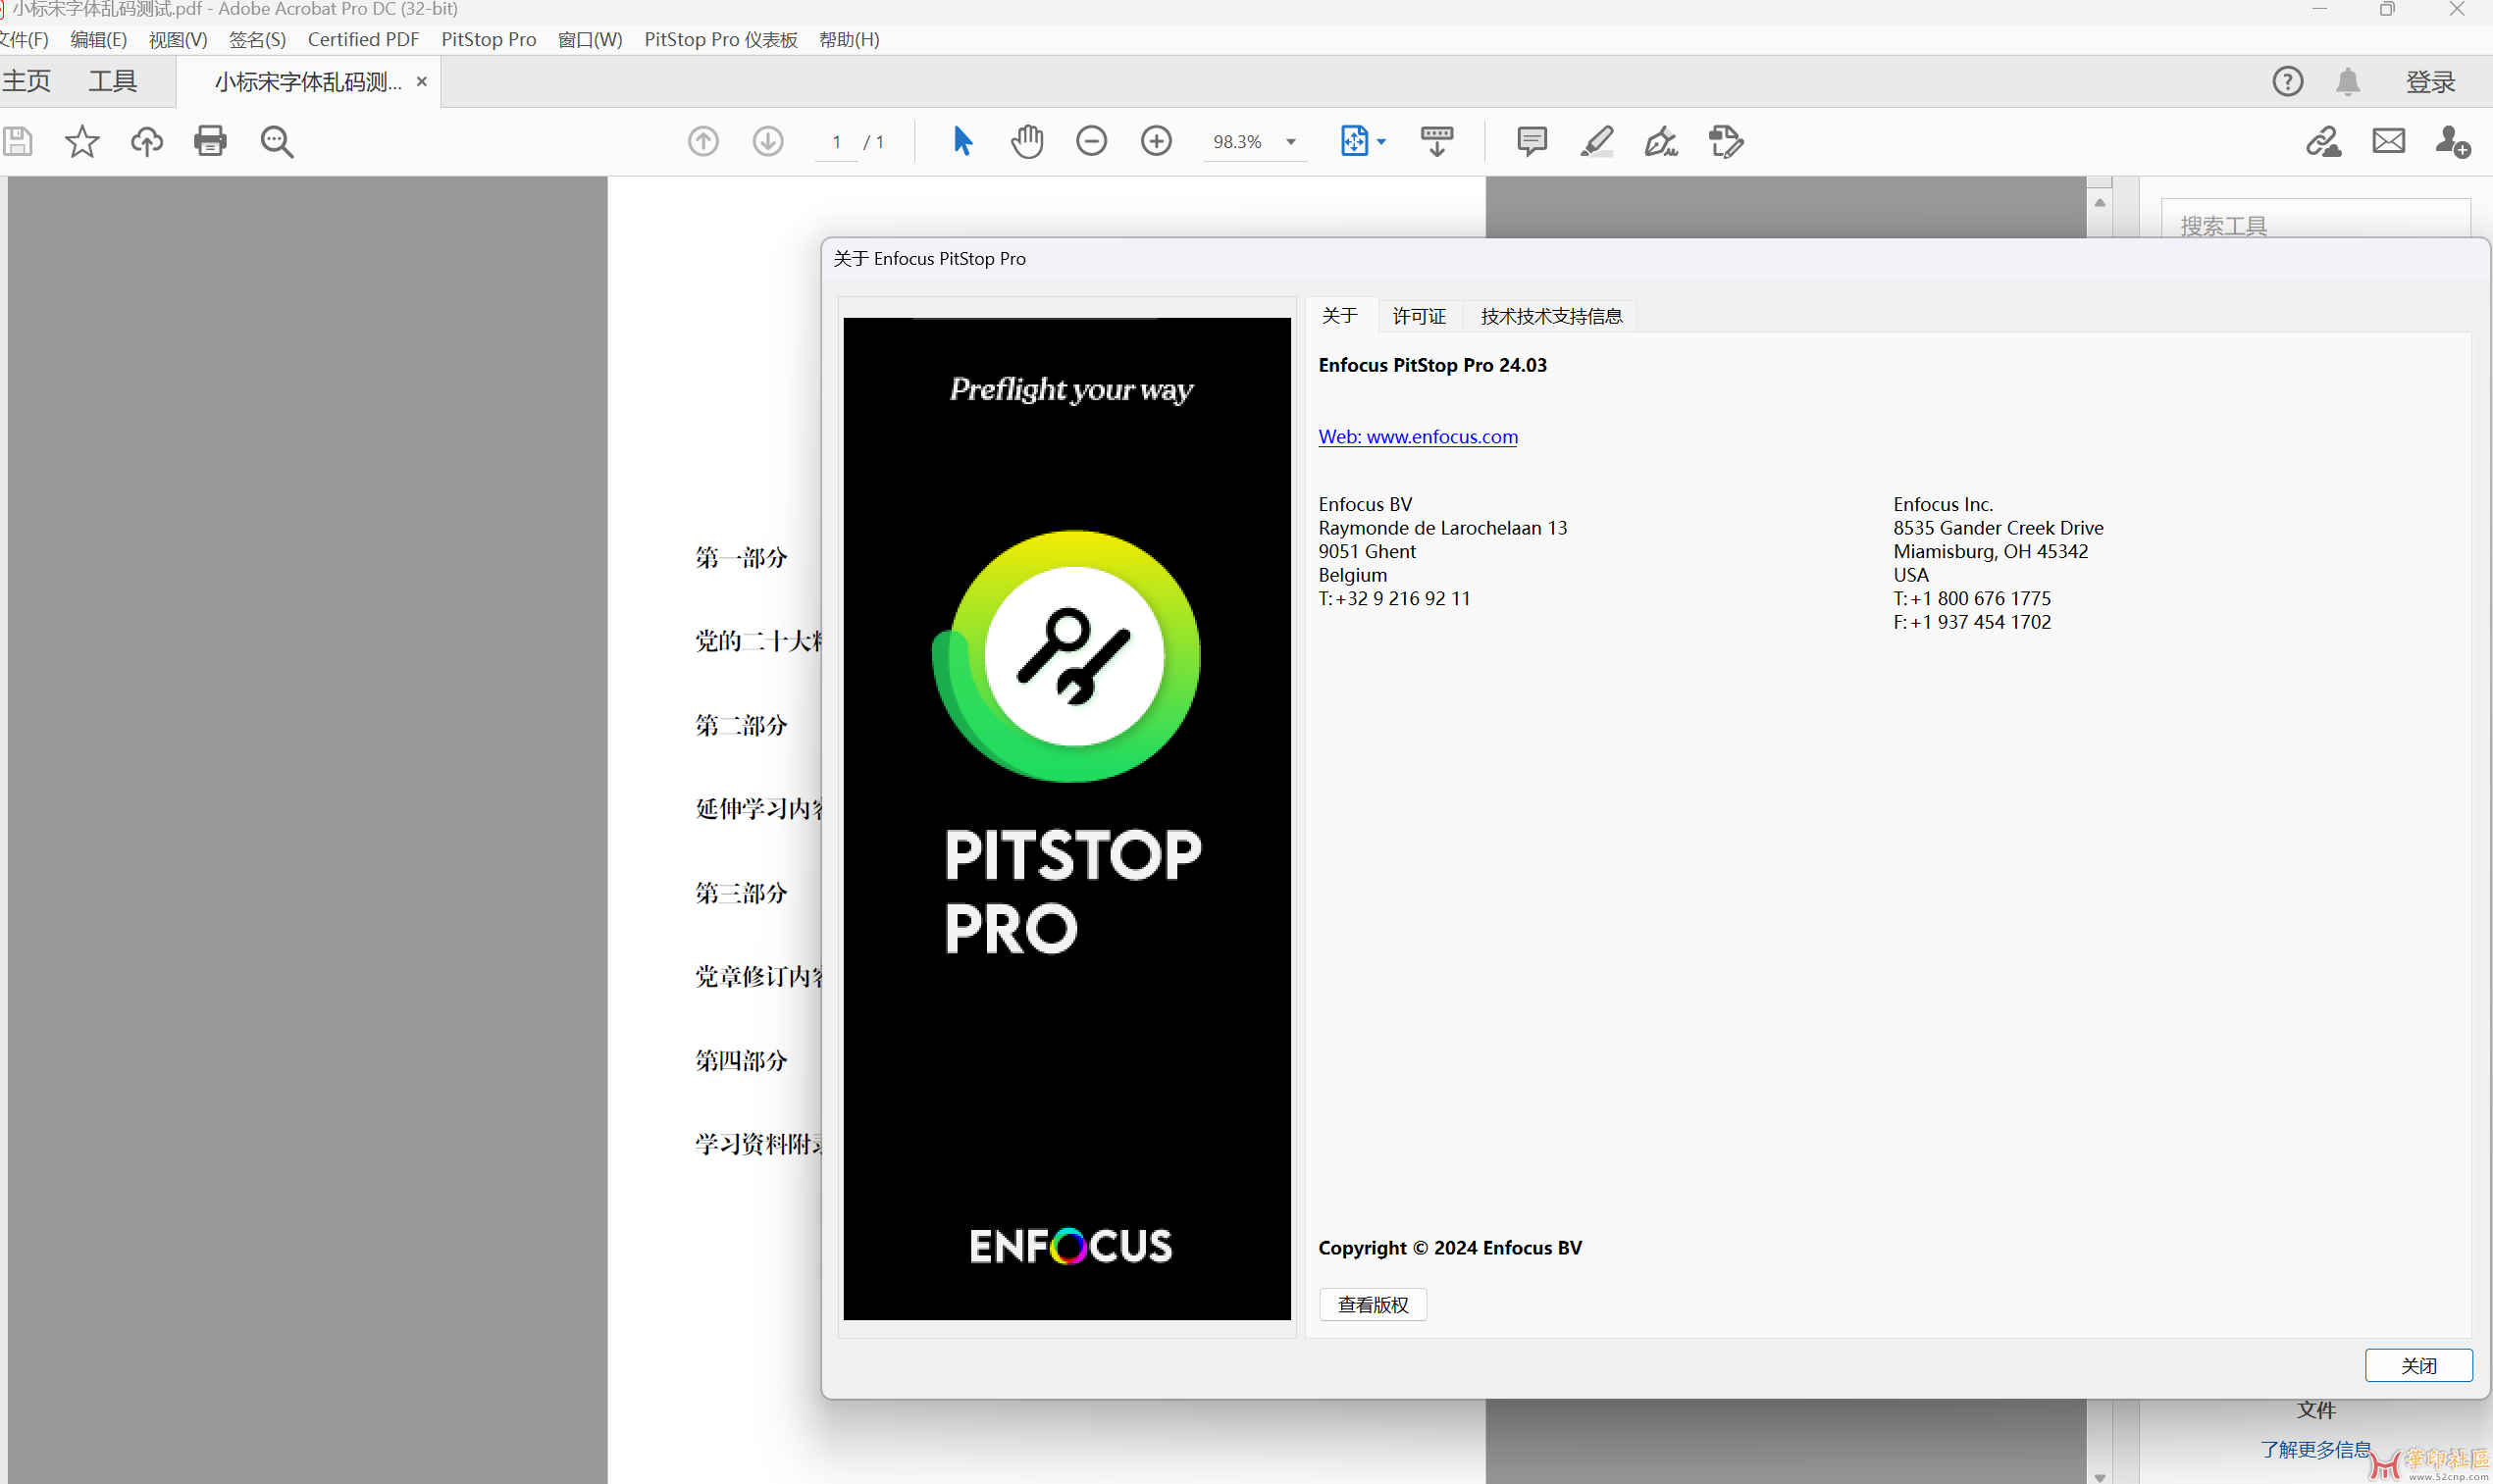This screenshot has height=1484, width=2493.
Task: Switch to the 许可证 tab
Action: [1419, 316]
